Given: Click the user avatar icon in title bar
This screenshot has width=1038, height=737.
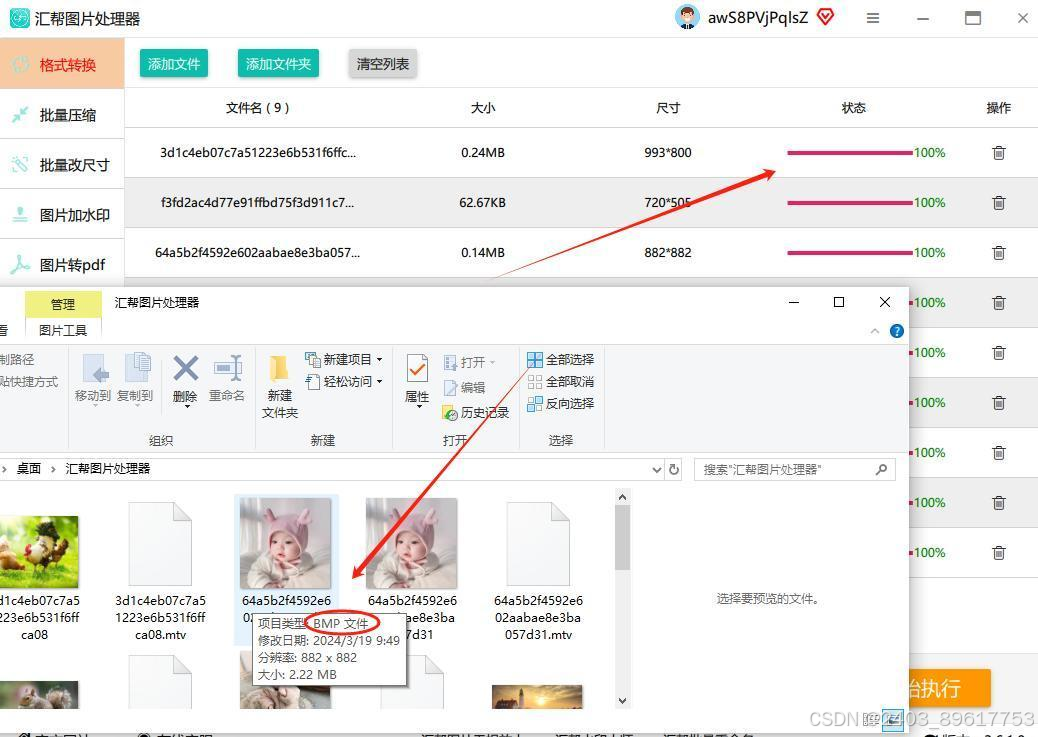Looking at the screenshot, I should [687, 17].
